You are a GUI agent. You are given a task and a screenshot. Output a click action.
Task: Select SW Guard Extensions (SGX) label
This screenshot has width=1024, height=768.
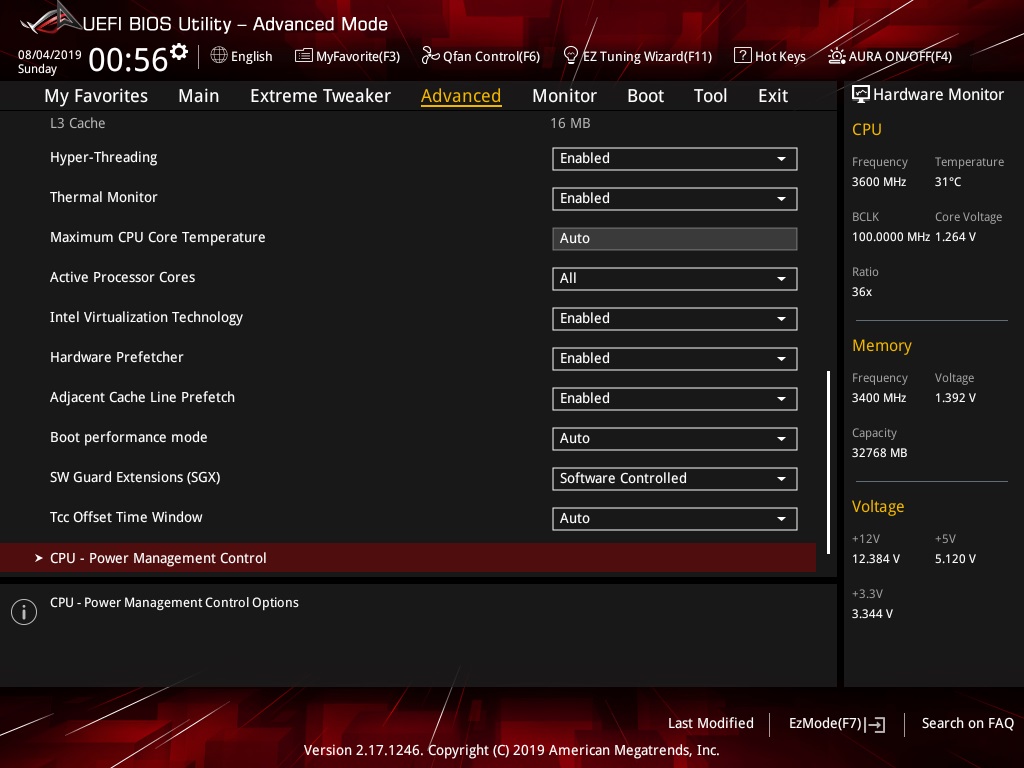click(135, 477)
